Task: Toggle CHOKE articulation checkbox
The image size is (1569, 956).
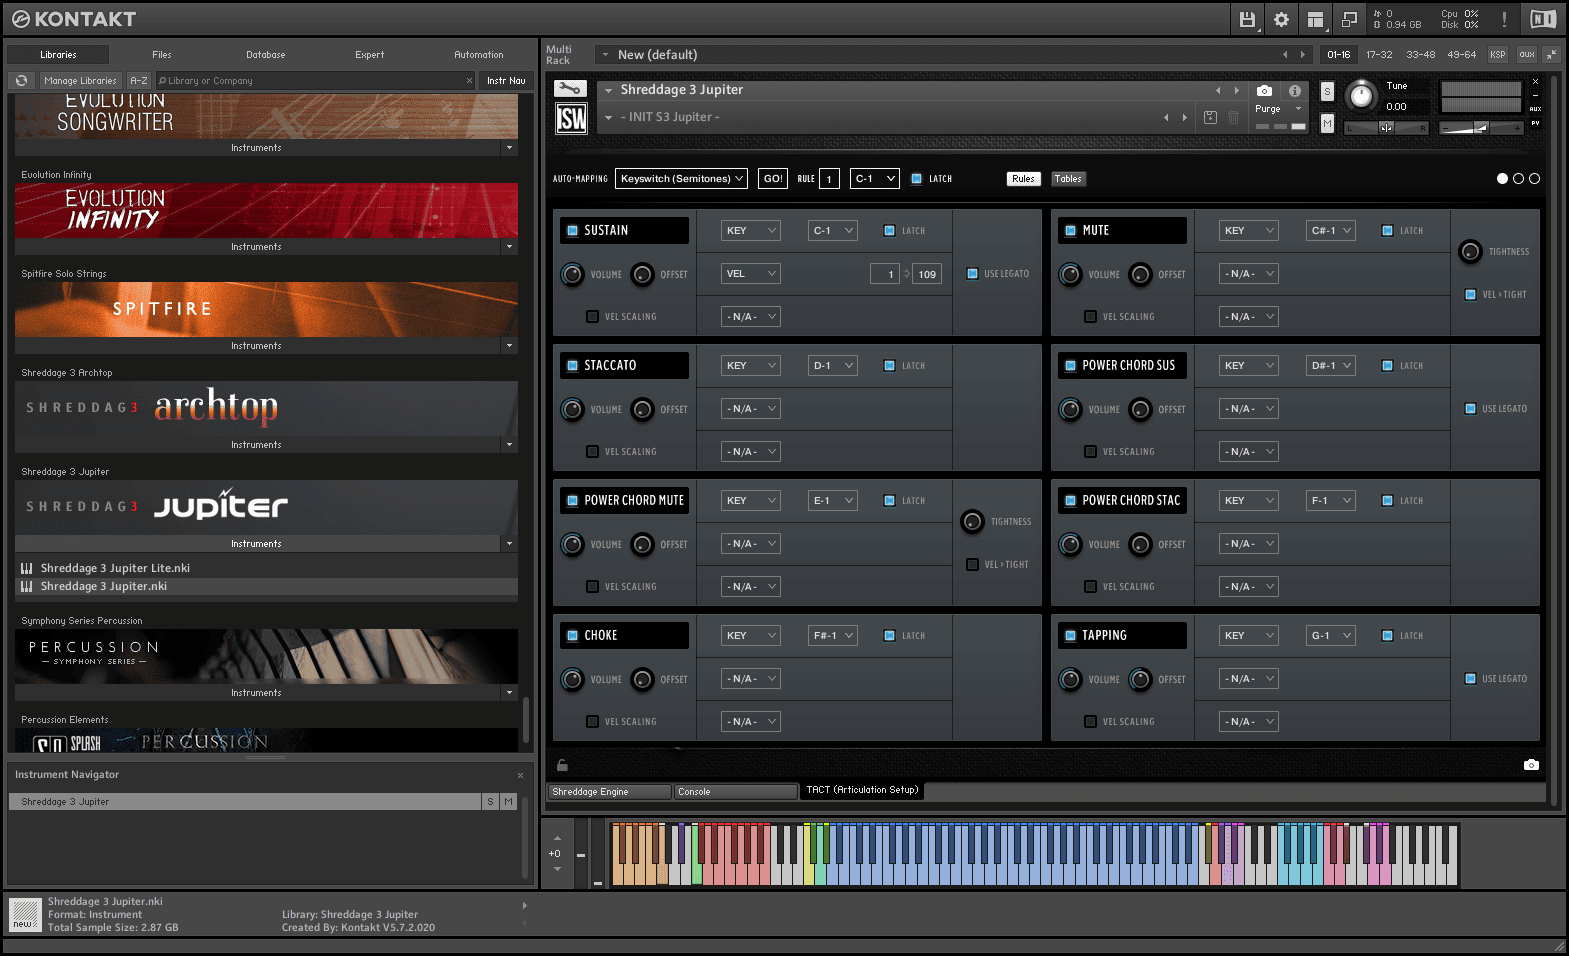Action: [573, 635]
